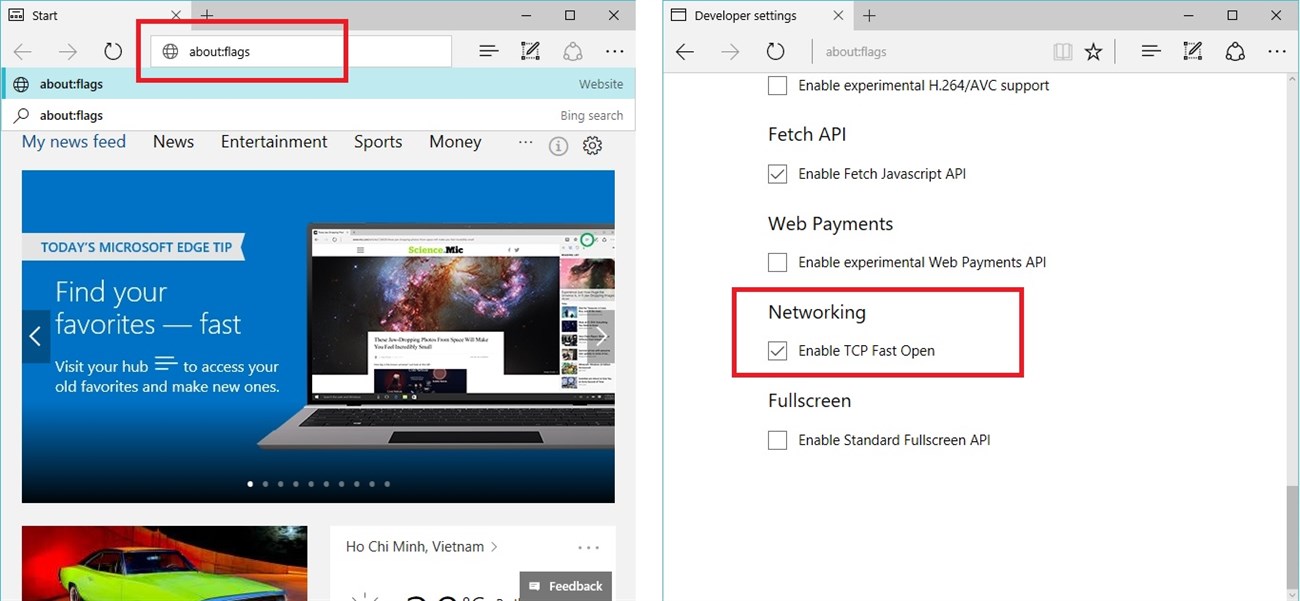This screenshot has height=601, width=1300.
Task: Toggle Enable TCP Fast Open checkbox
Action: click(x=777, y=351)
